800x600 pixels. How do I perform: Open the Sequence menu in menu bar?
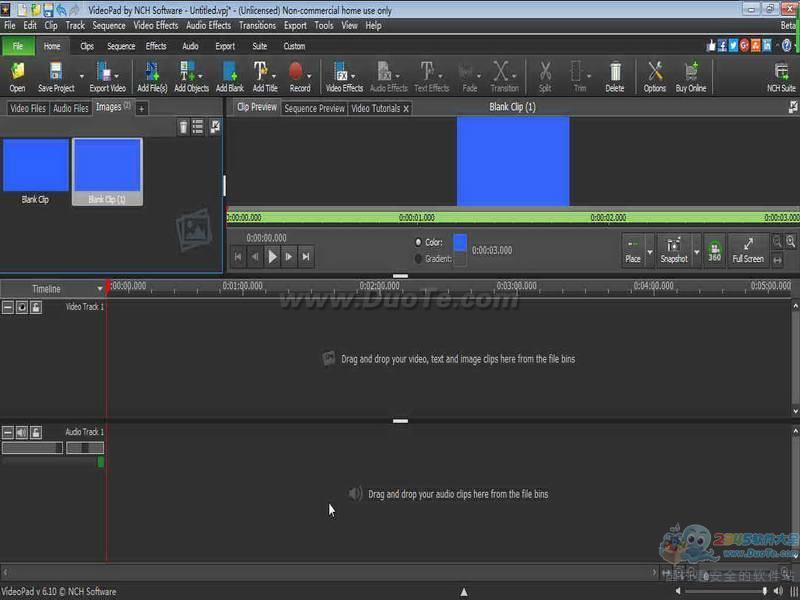click(109, 26)
